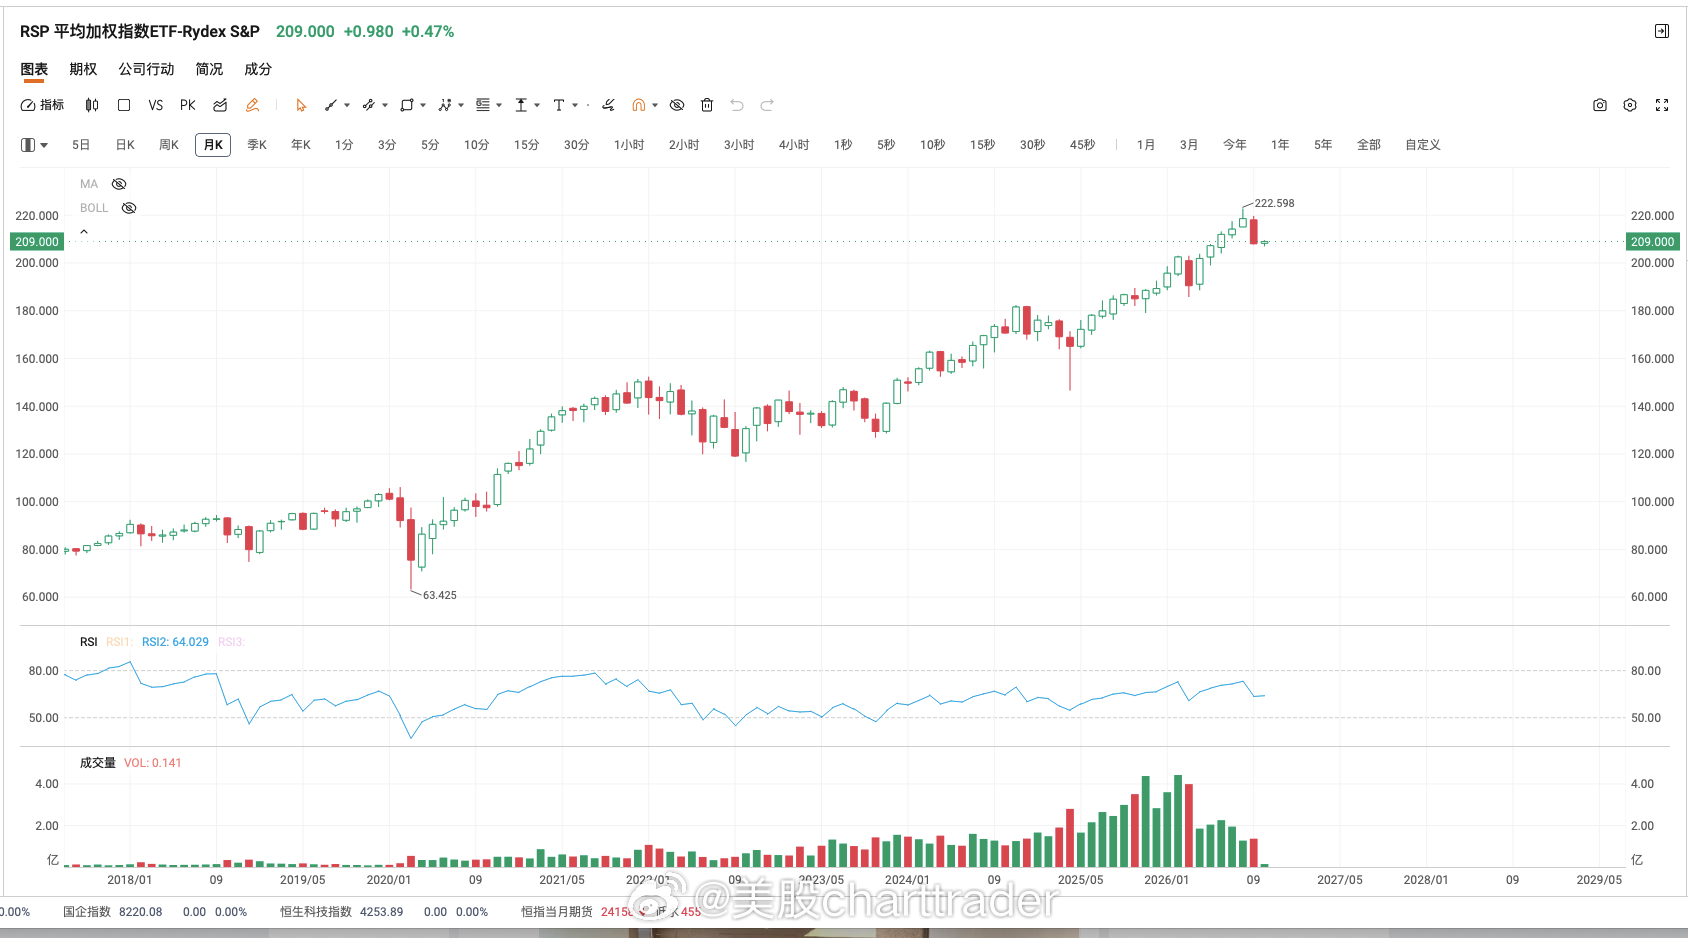Expand trend line tool options arrow

pos(347,105)
